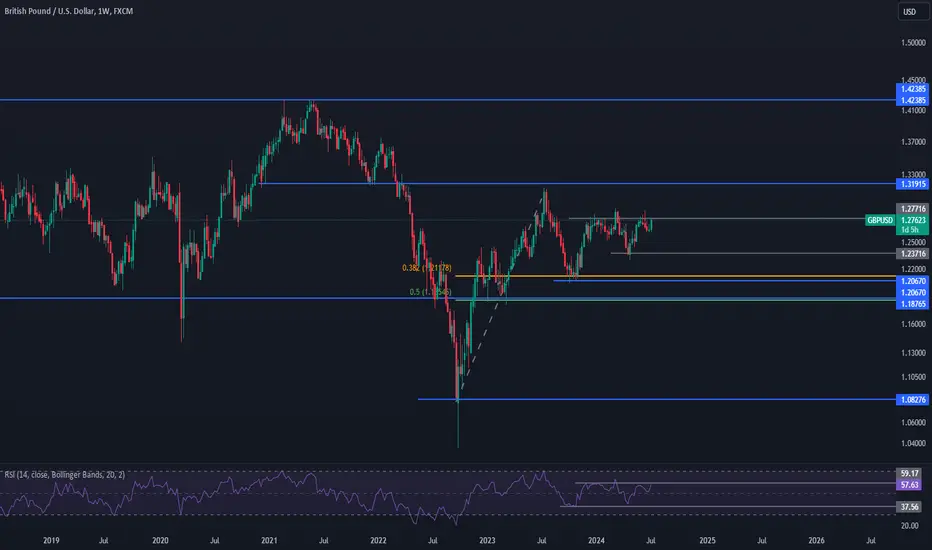The image size is (932, 550).
Task: Click the green GBPUSD symbol label
Action: (x=880, y=220)
